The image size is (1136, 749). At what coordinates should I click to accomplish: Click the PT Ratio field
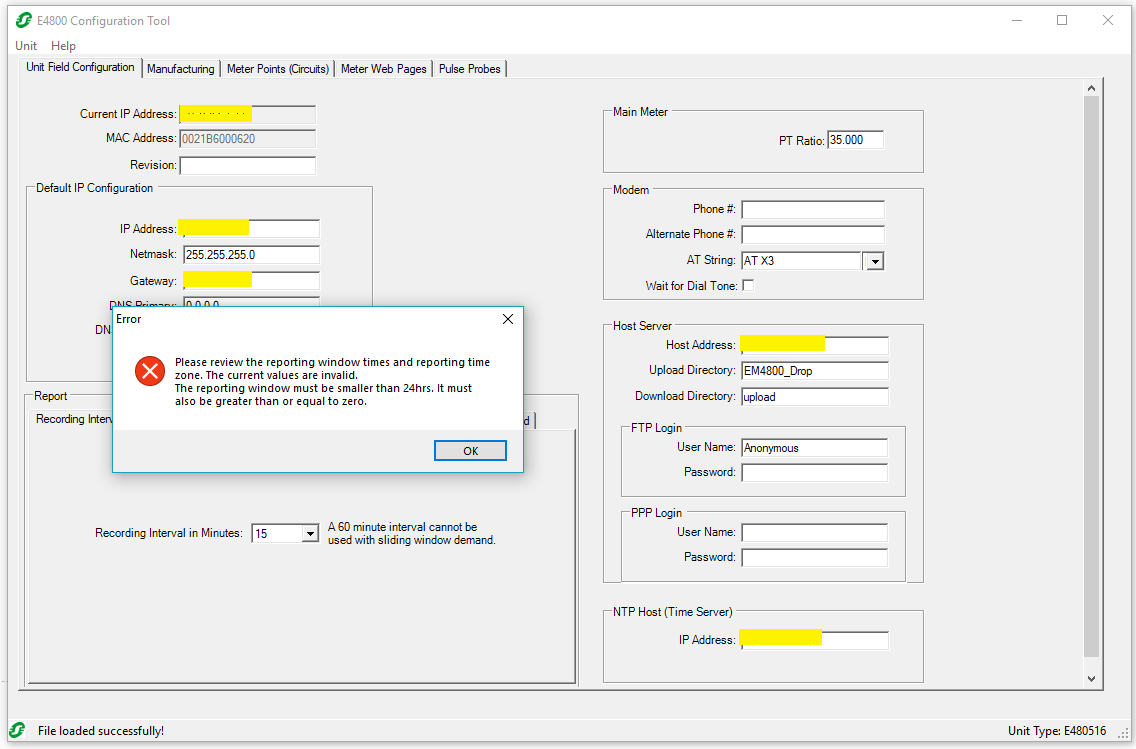point(856,140)
